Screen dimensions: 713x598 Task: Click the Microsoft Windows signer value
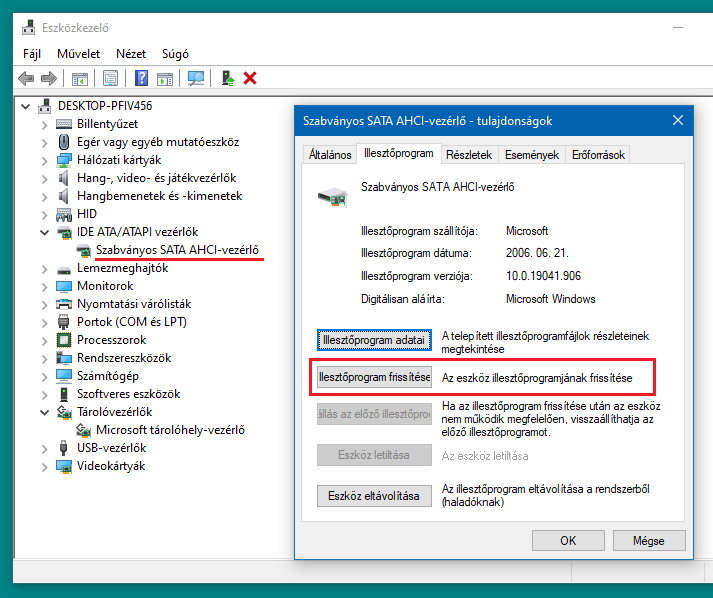click(x=551, y=299)
